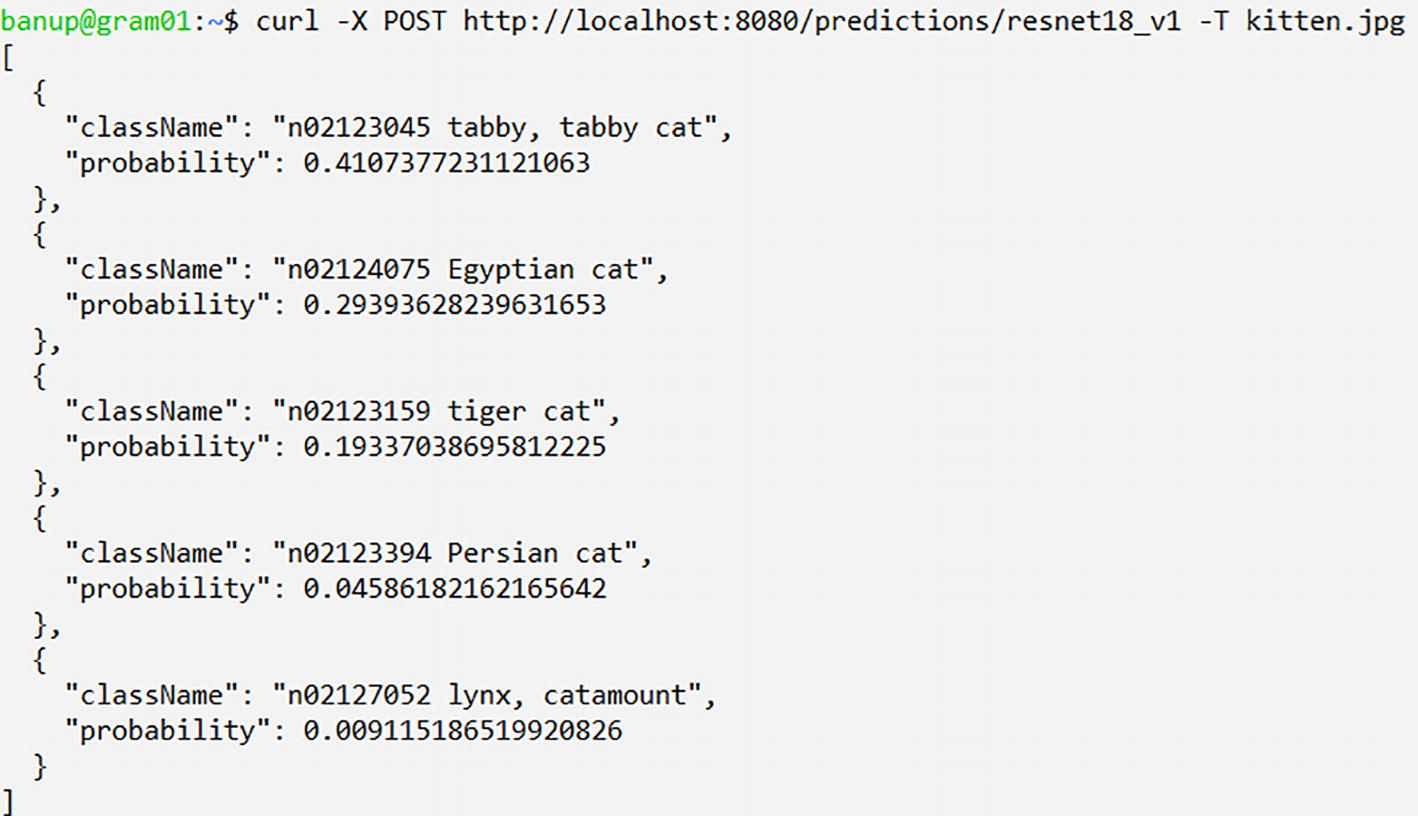Select the "n02123394 Persian cat" class name
The height and width of the screenshot is (816, 1418).
[x=462, y=553]
